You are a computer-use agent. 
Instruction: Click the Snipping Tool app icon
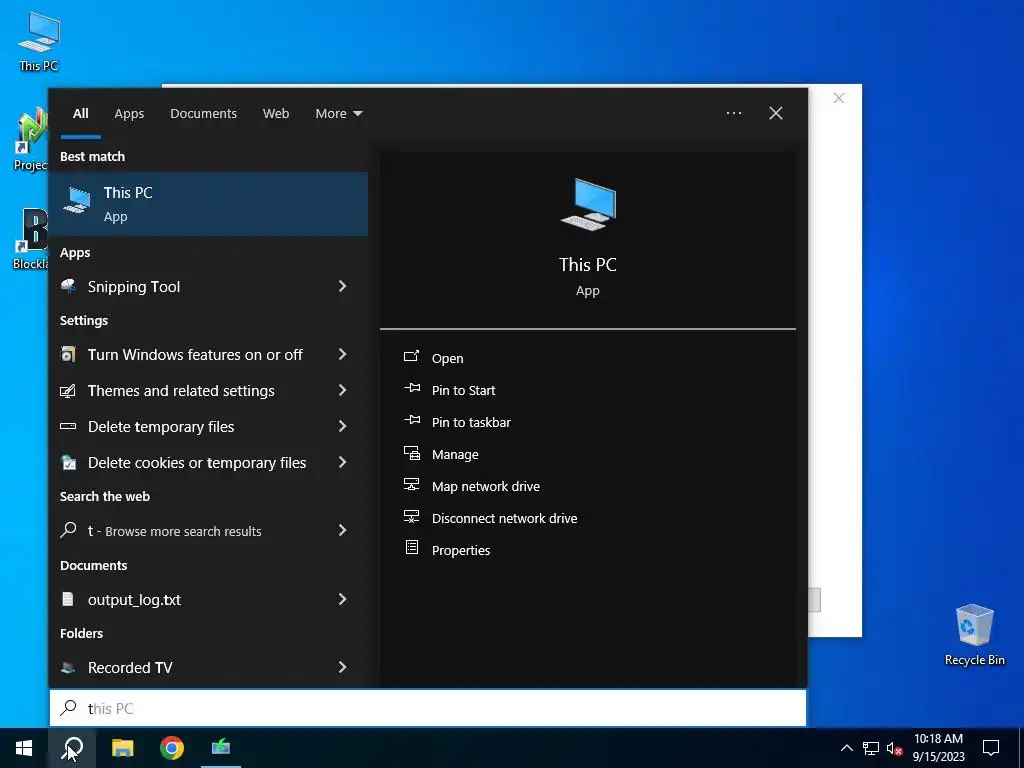[x=68, y=286]
